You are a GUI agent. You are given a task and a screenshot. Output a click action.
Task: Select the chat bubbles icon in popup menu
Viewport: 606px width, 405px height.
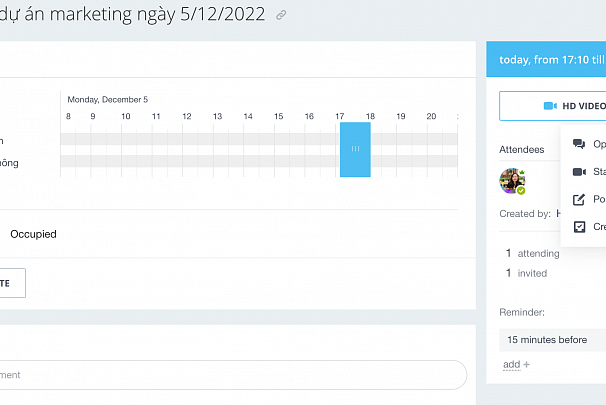click(579, 144)
